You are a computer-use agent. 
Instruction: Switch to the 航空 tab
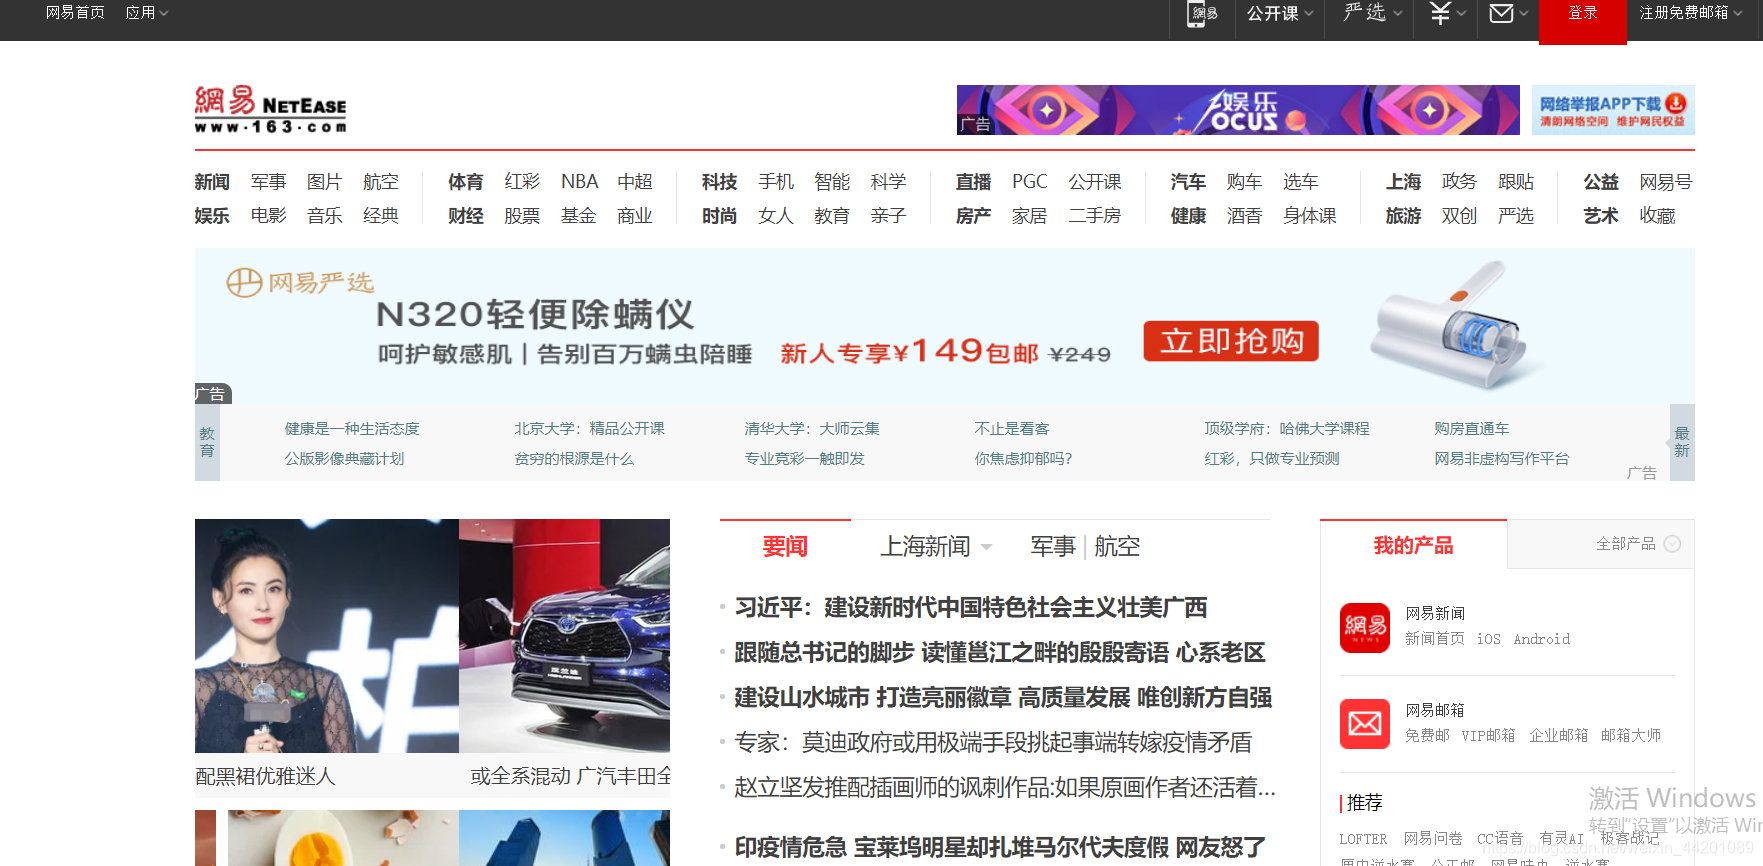point(1117,546)
